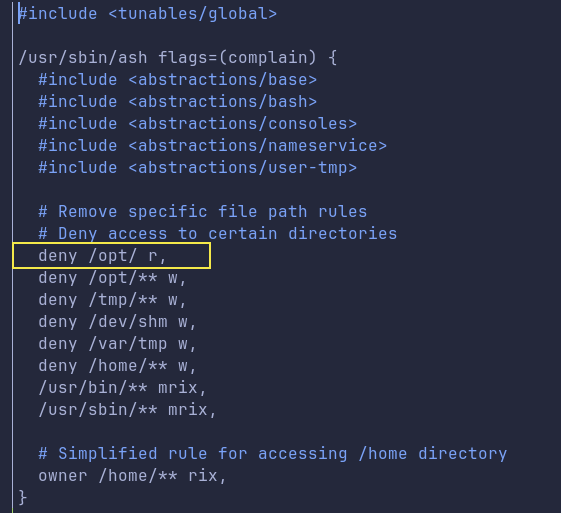Click the abstractions/consoles include line
Screen dimensions: 561x513
tap(197, 124)
